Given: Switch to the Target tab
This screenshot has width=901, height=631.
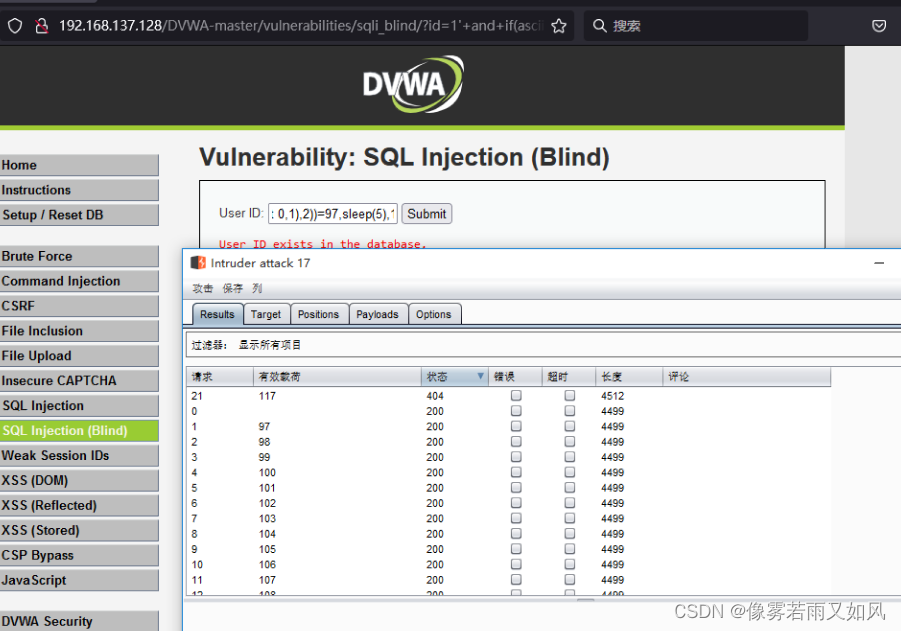Looking at the screenshot, I should pyautogui.click(x=266, y=313).
